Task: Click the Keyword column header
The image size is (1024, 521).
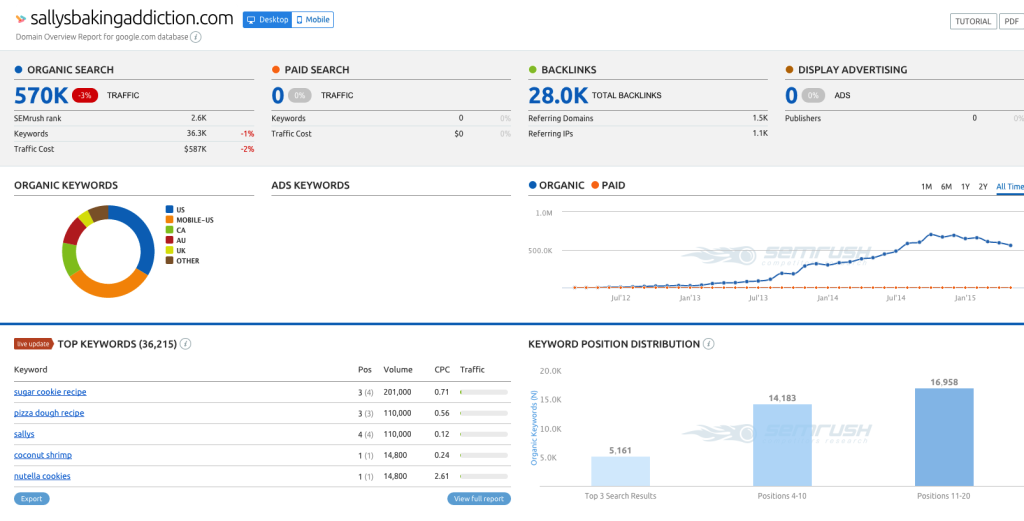Action: pos(31,370)
